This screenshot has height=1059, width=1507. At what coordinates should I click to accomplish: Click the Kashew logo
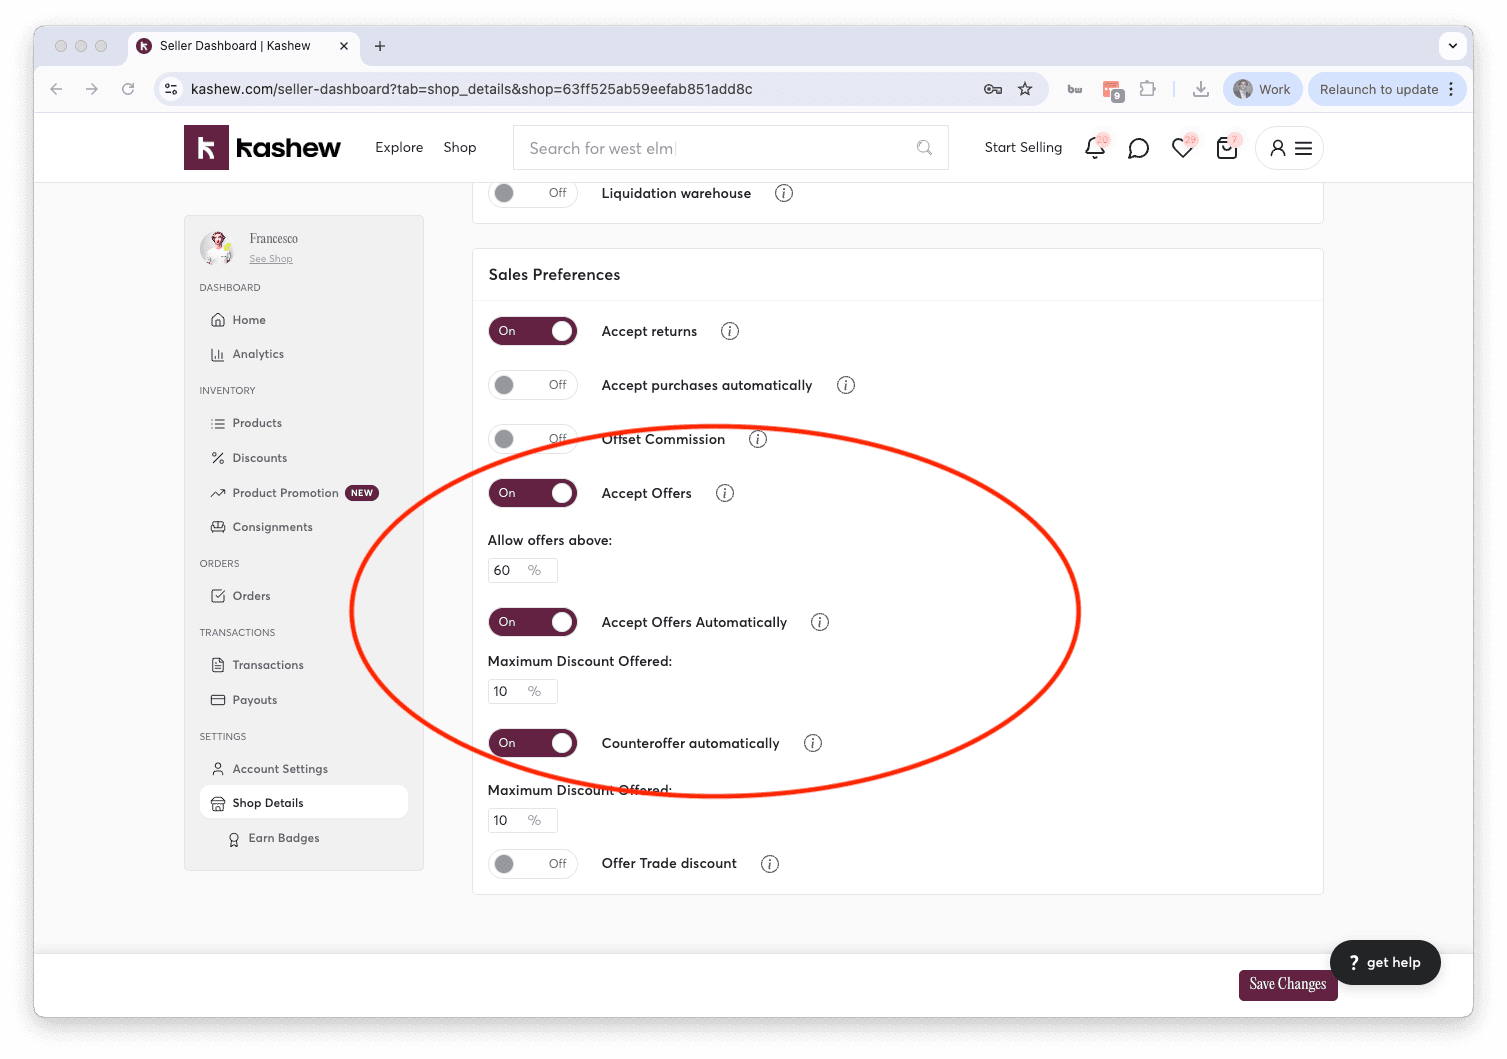[262, 148]
